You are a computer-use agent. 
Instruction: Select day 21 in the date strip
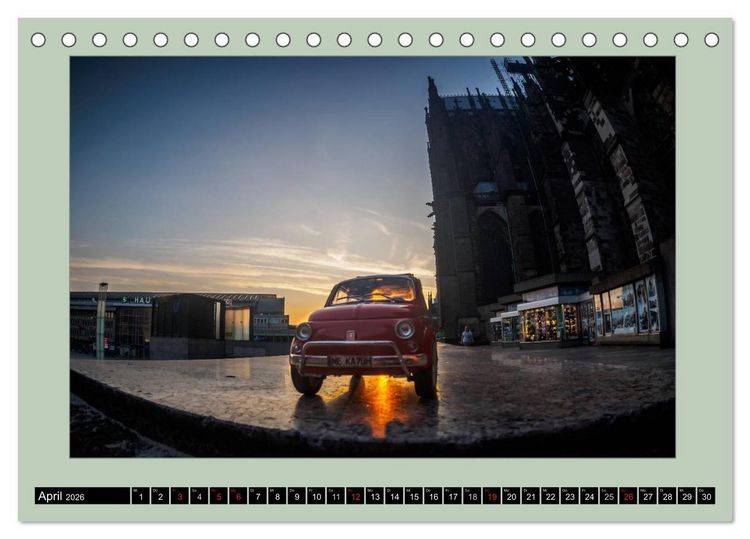[x=531, y=495]
